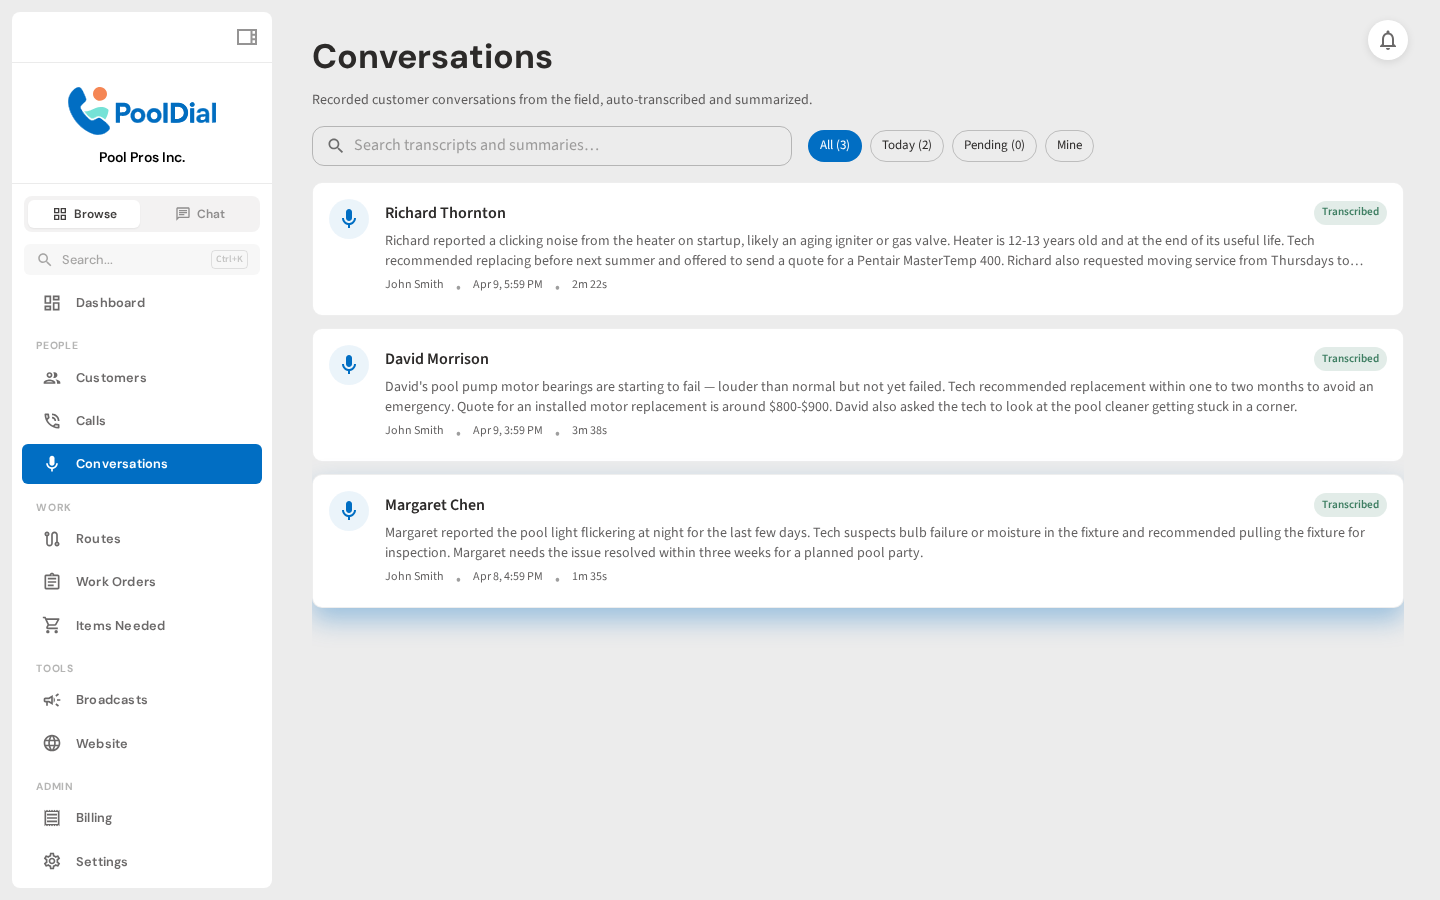This screenshot has height=900, width=1440.
Task: Select the Today (2) filter chip
Action: tap(906, 145)
